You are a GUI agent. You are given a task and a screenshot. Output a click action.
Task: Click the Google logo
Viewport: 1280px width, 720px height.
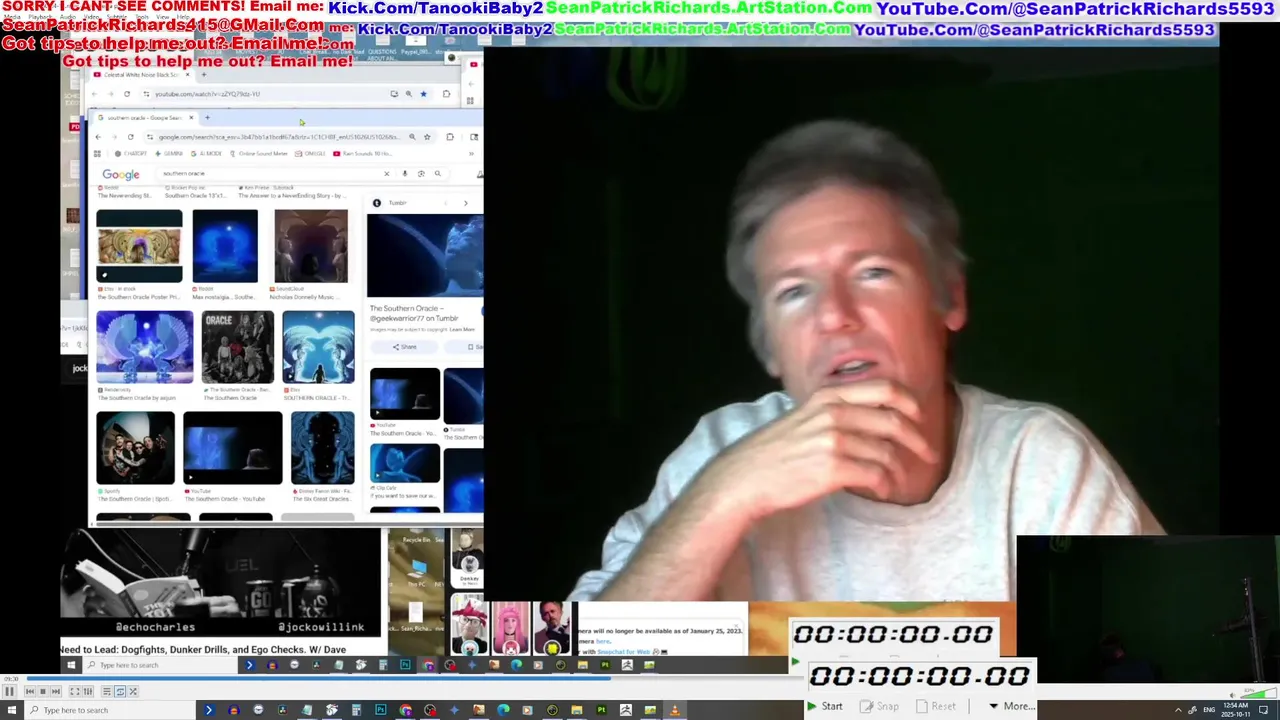click(x=121, y=174)
